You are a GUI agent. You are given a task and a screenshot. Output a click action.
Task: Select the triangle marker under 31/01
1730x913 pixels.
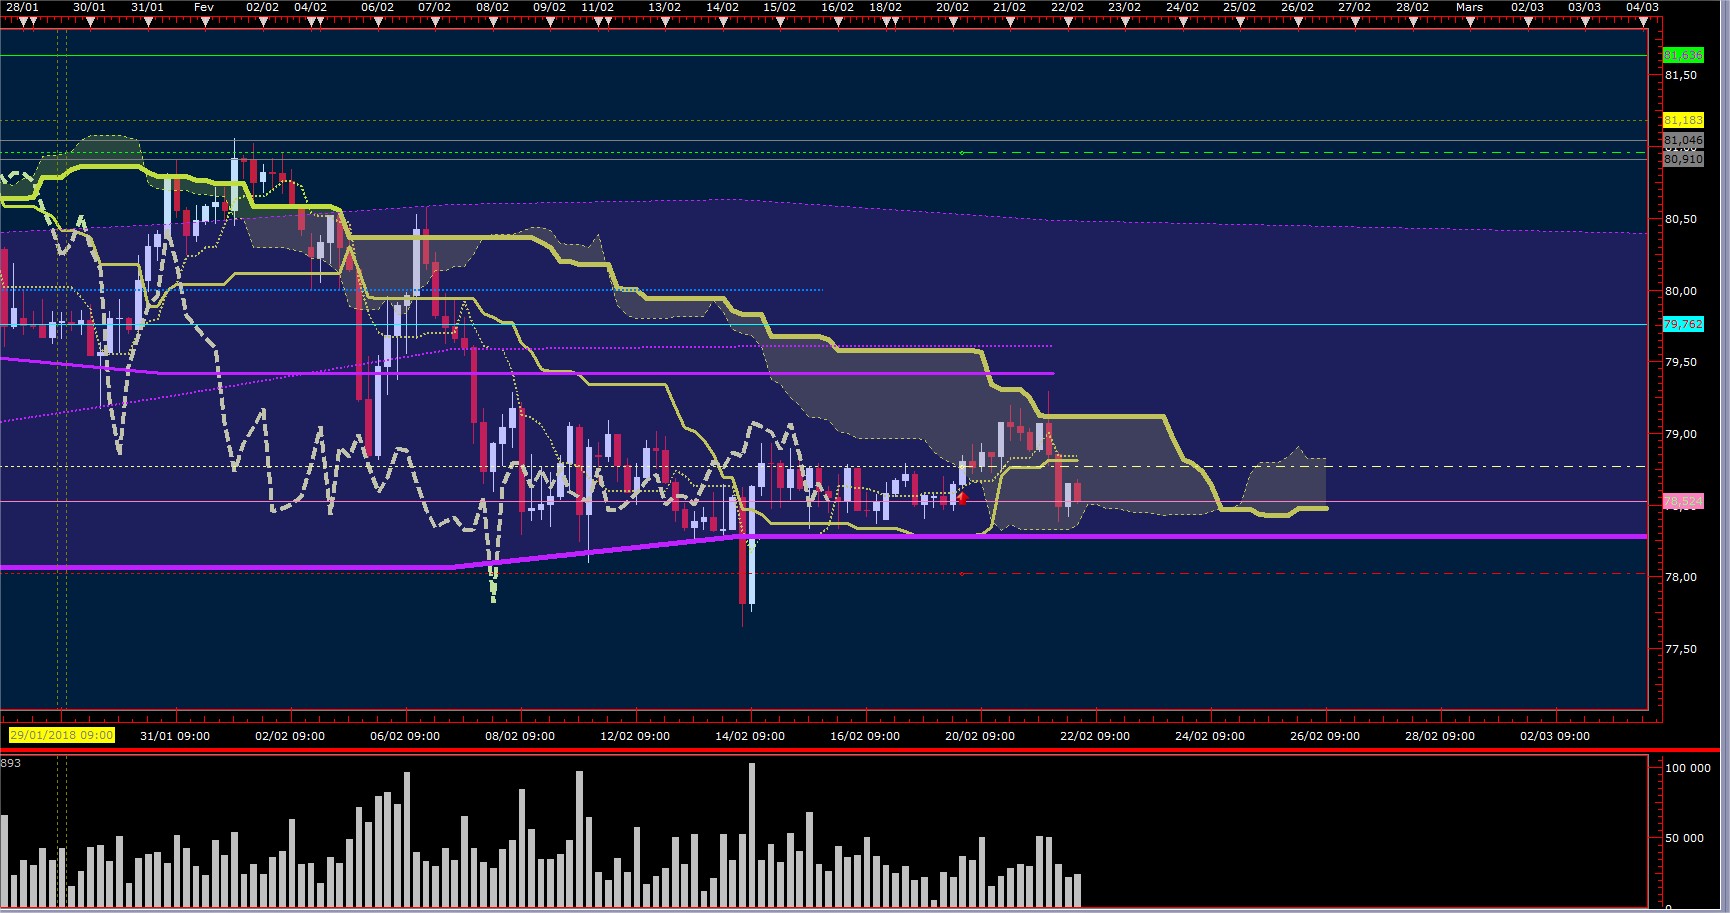147,21
